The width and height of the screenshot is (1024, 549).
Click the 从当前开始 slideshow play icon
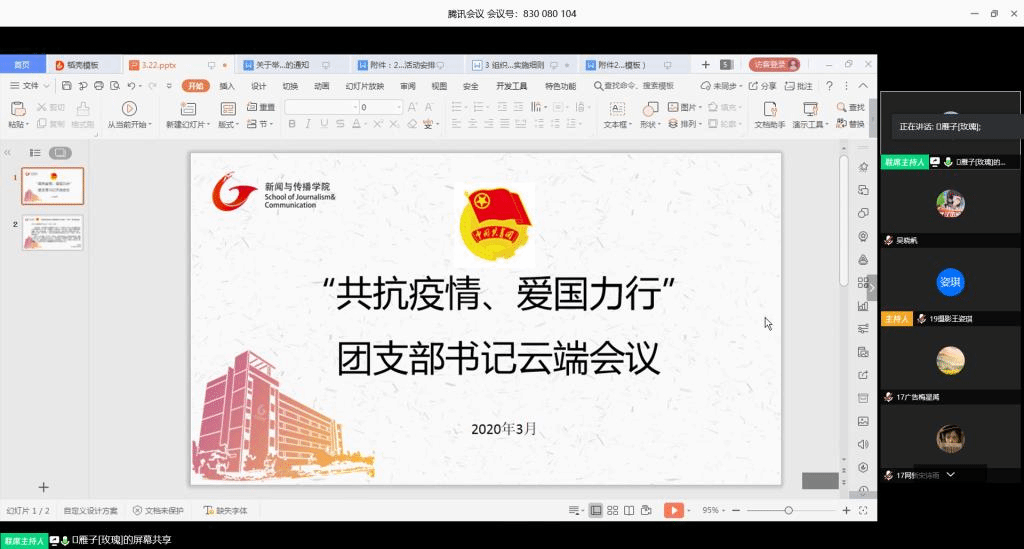point(129,108)
